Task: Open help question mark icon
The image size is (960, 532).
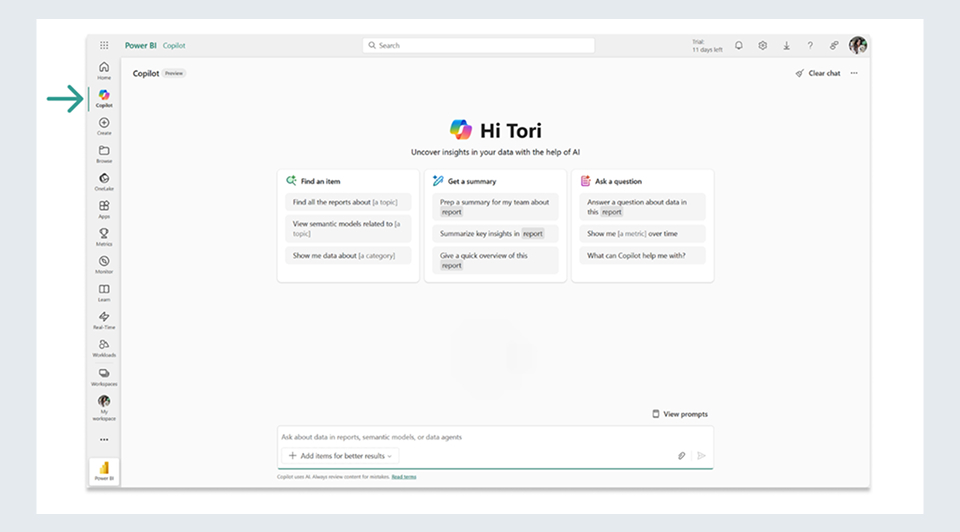Action: tap(810, 45)
